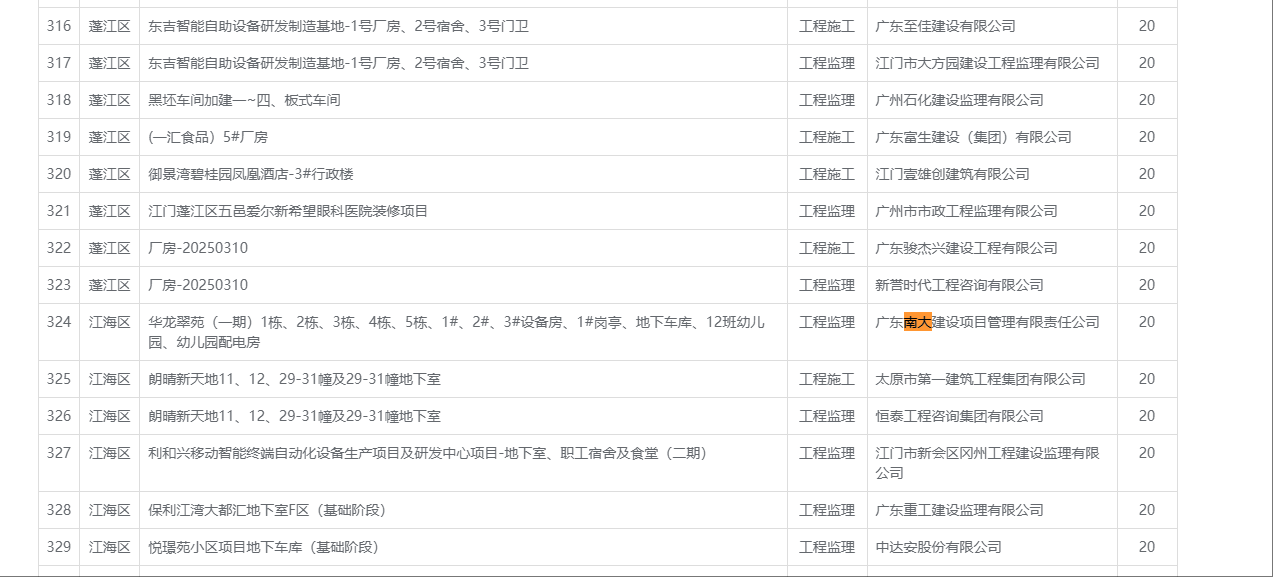The height and width of the screenshot is (577, 1273).
Task: Click row number 326
Action: 59,416
